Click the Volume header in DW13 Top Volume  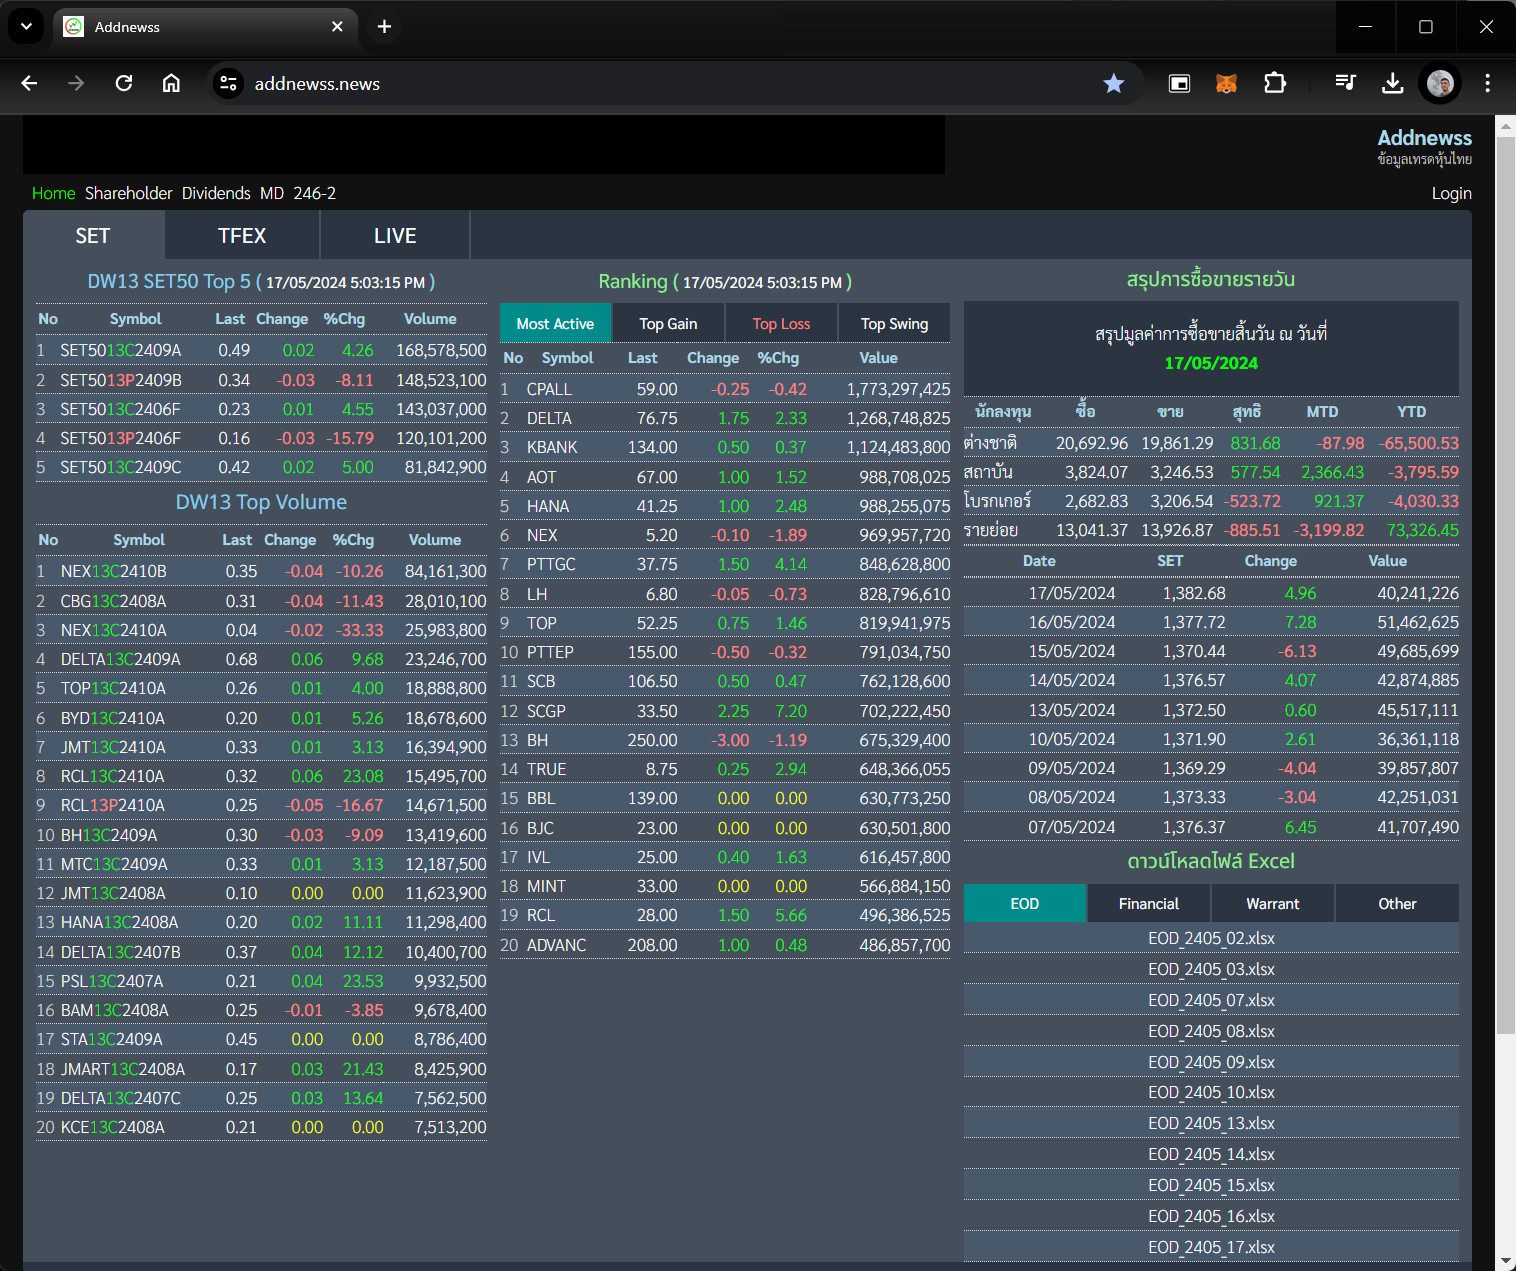point(435,540)
